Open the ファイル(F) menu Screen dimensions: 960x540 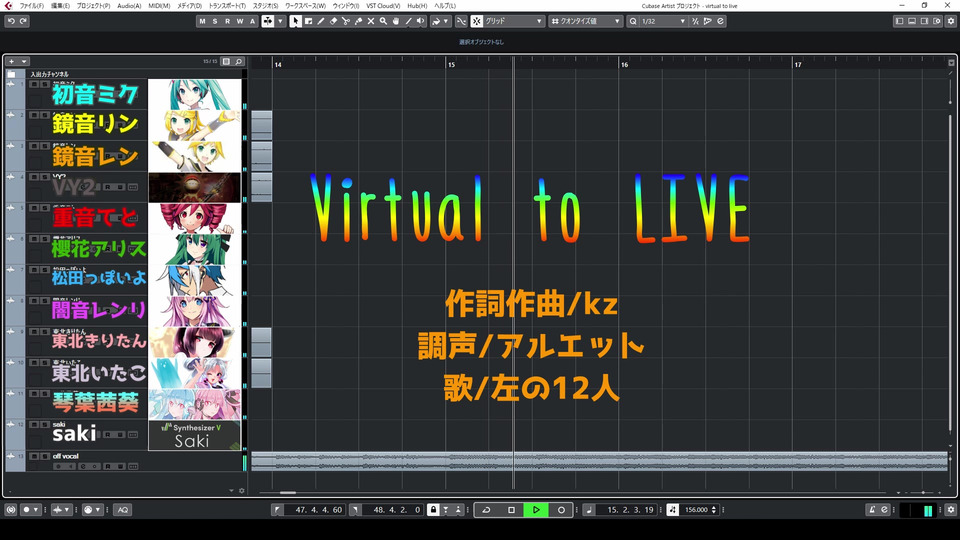pos(31,6)
